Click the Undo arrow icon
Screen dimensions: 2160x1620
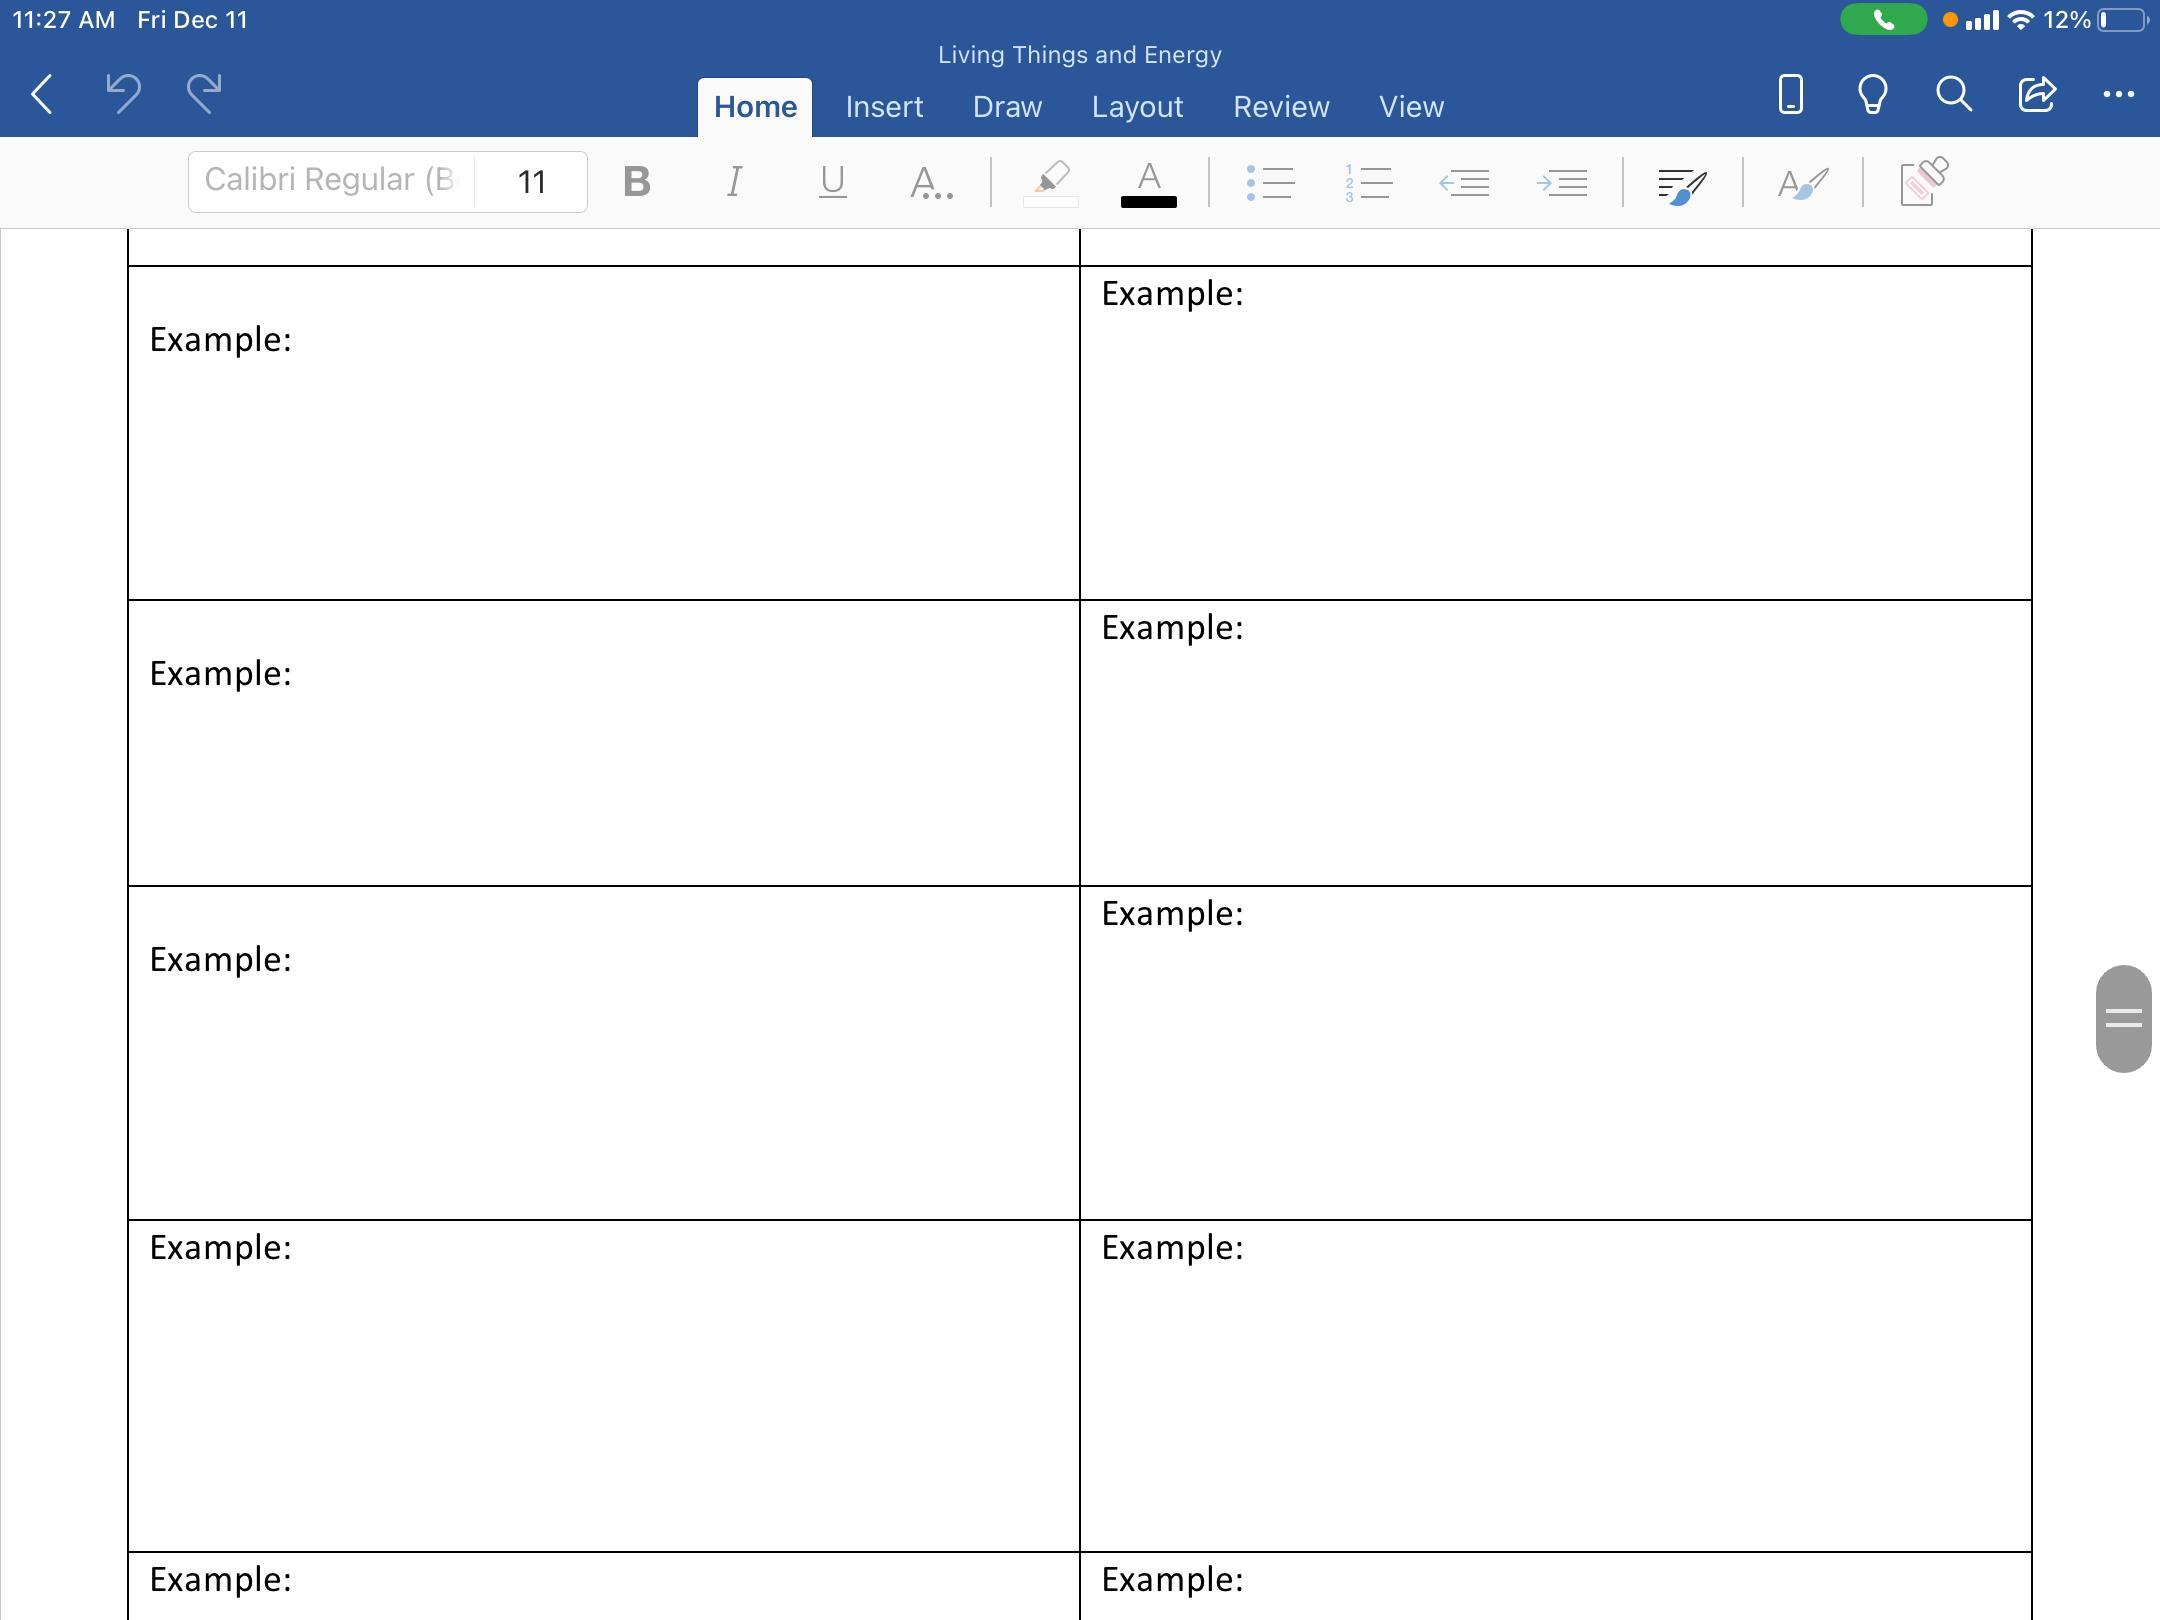click(x=123, y=94)
